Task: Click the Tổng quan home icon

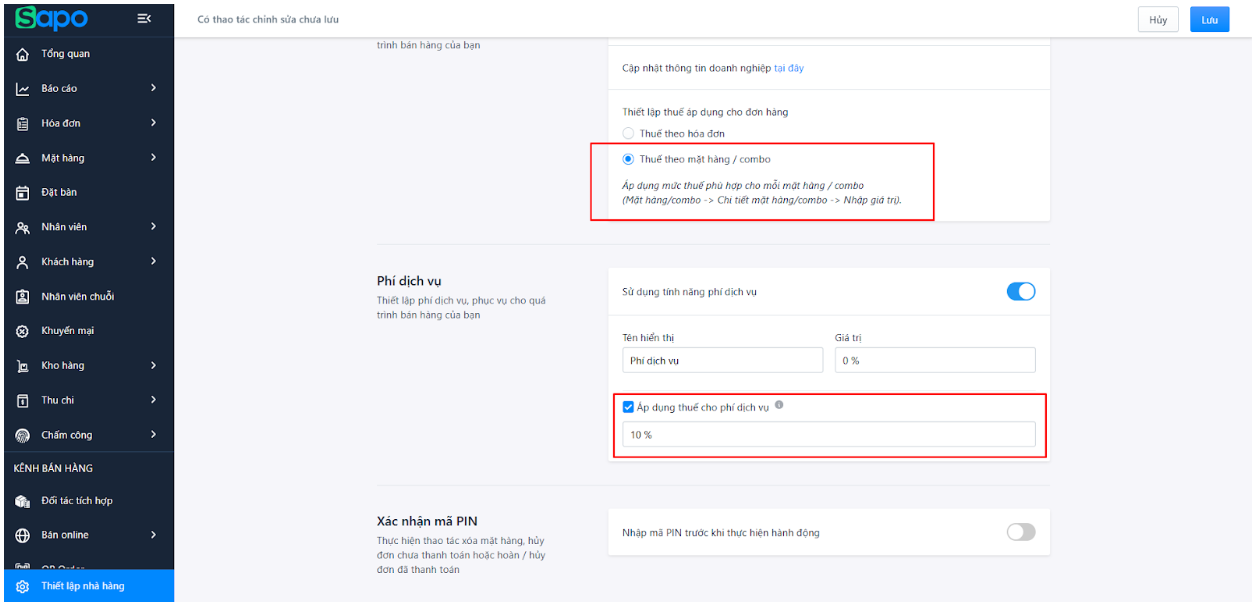Action: point(22,54)
